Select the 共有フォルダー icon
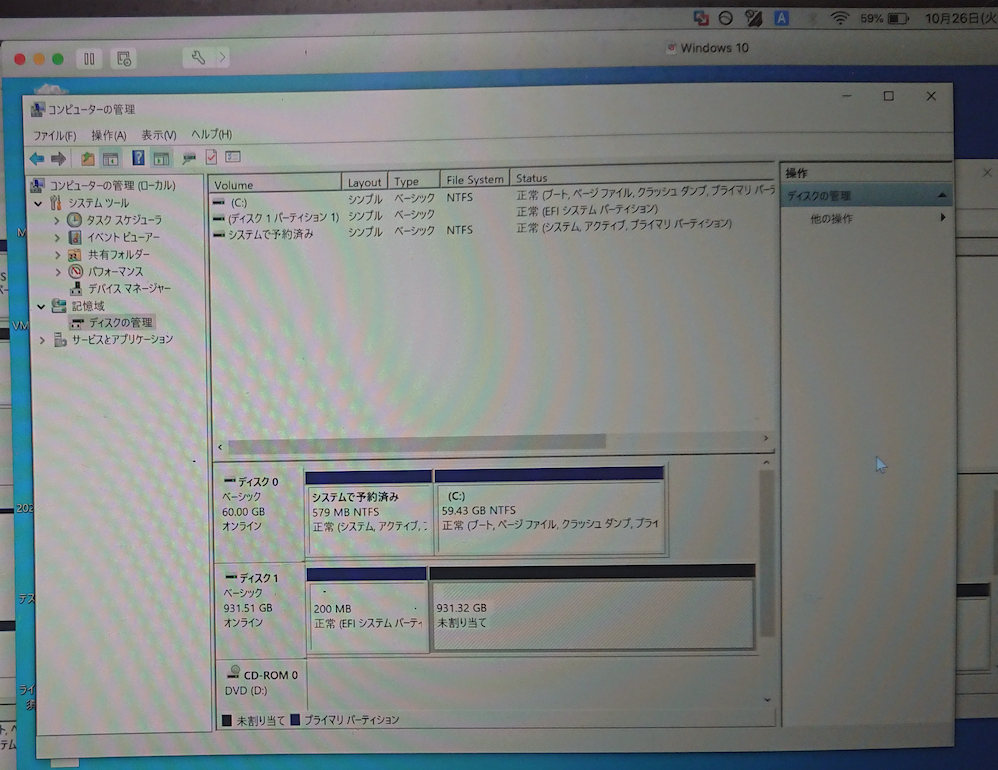 tap(75, 255)
